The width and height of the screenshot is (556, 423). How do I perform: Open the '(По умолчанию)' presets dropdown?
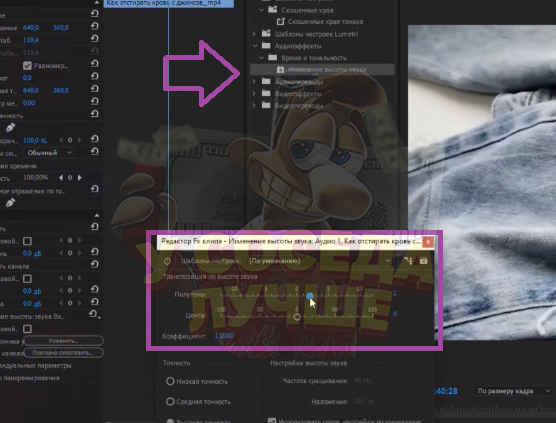(320, 261)
